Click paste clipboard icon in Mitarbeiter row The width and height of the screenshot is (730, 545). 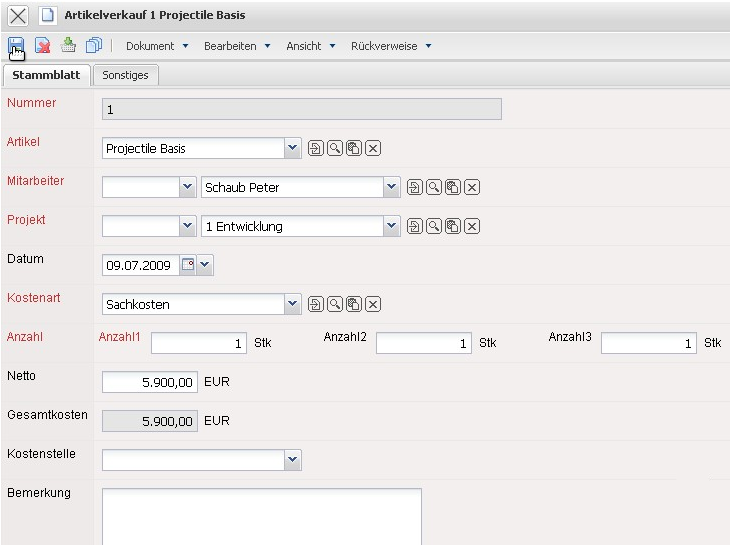[453, 188]
